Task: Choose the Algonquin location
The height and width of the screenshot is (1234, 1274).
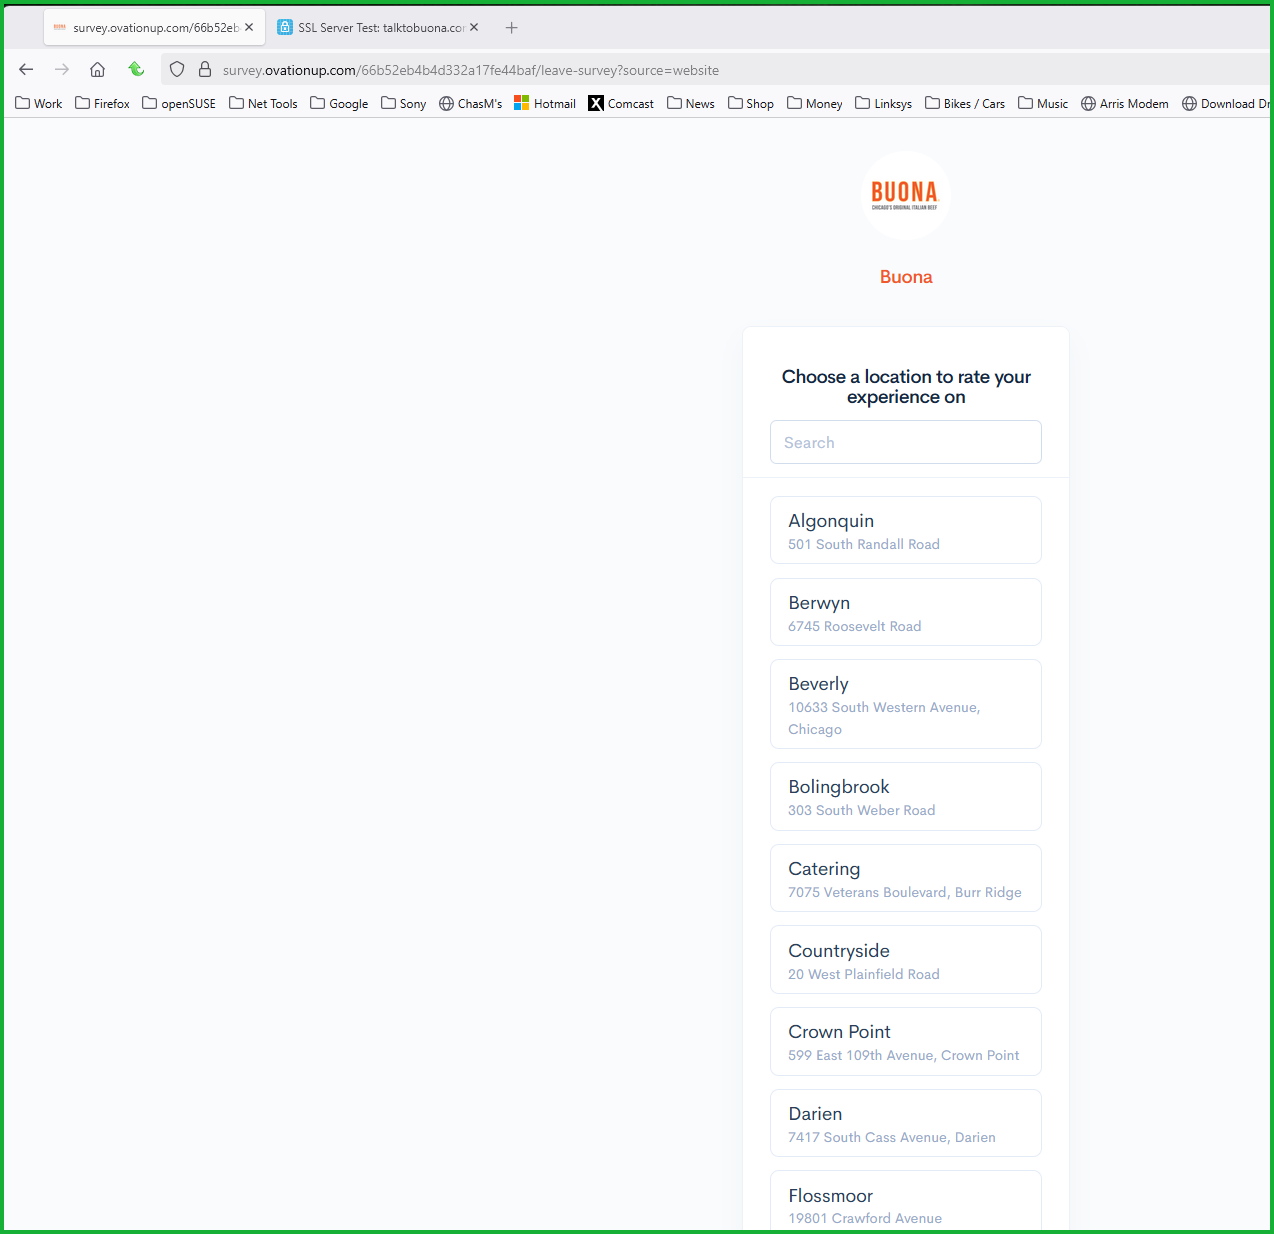Action: (x=906, y=530)
